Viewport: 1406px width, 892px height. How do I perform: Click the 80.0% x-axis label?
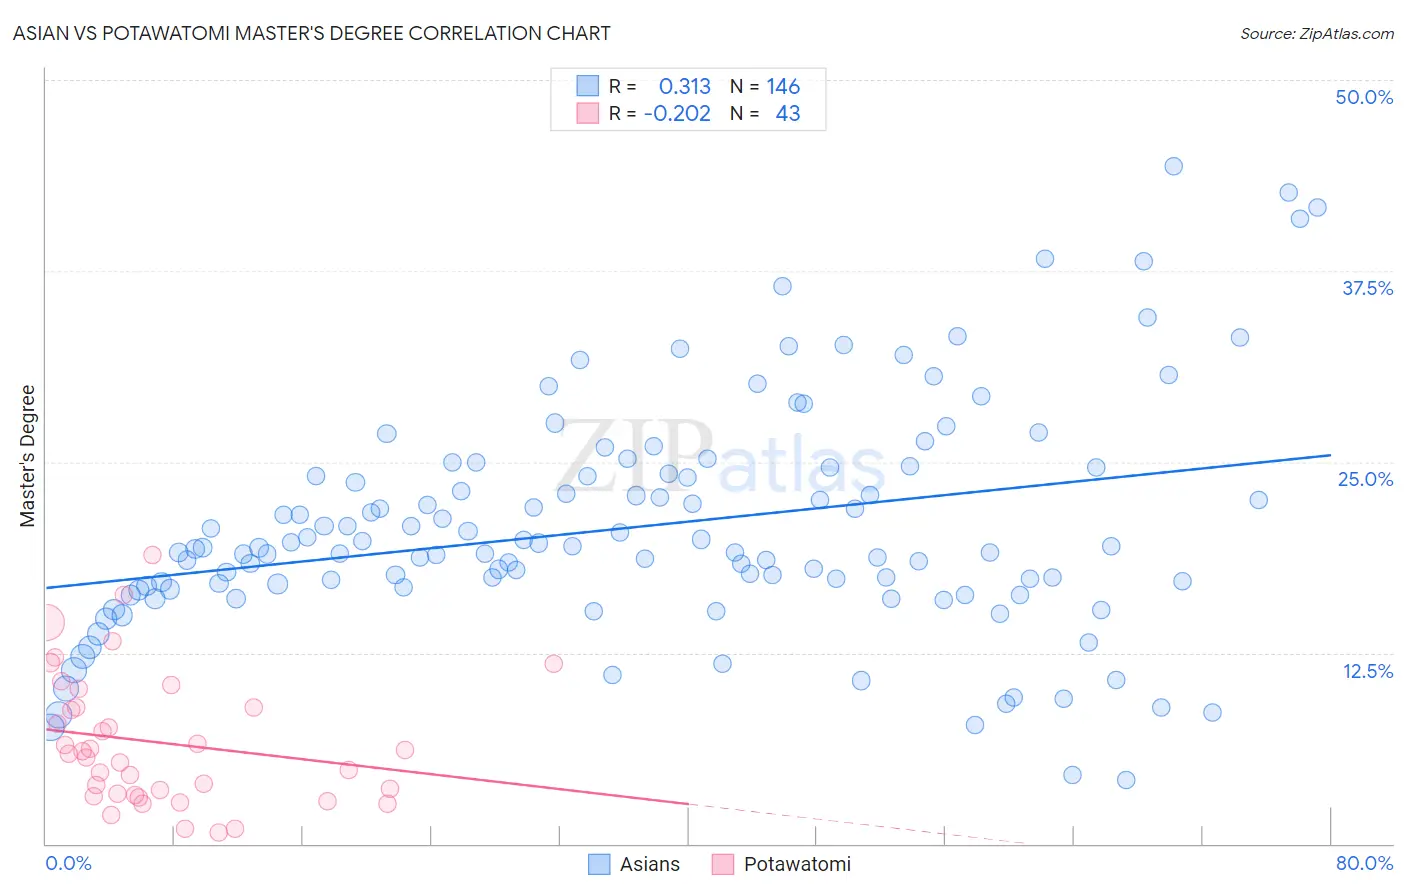coord(1364,863)
